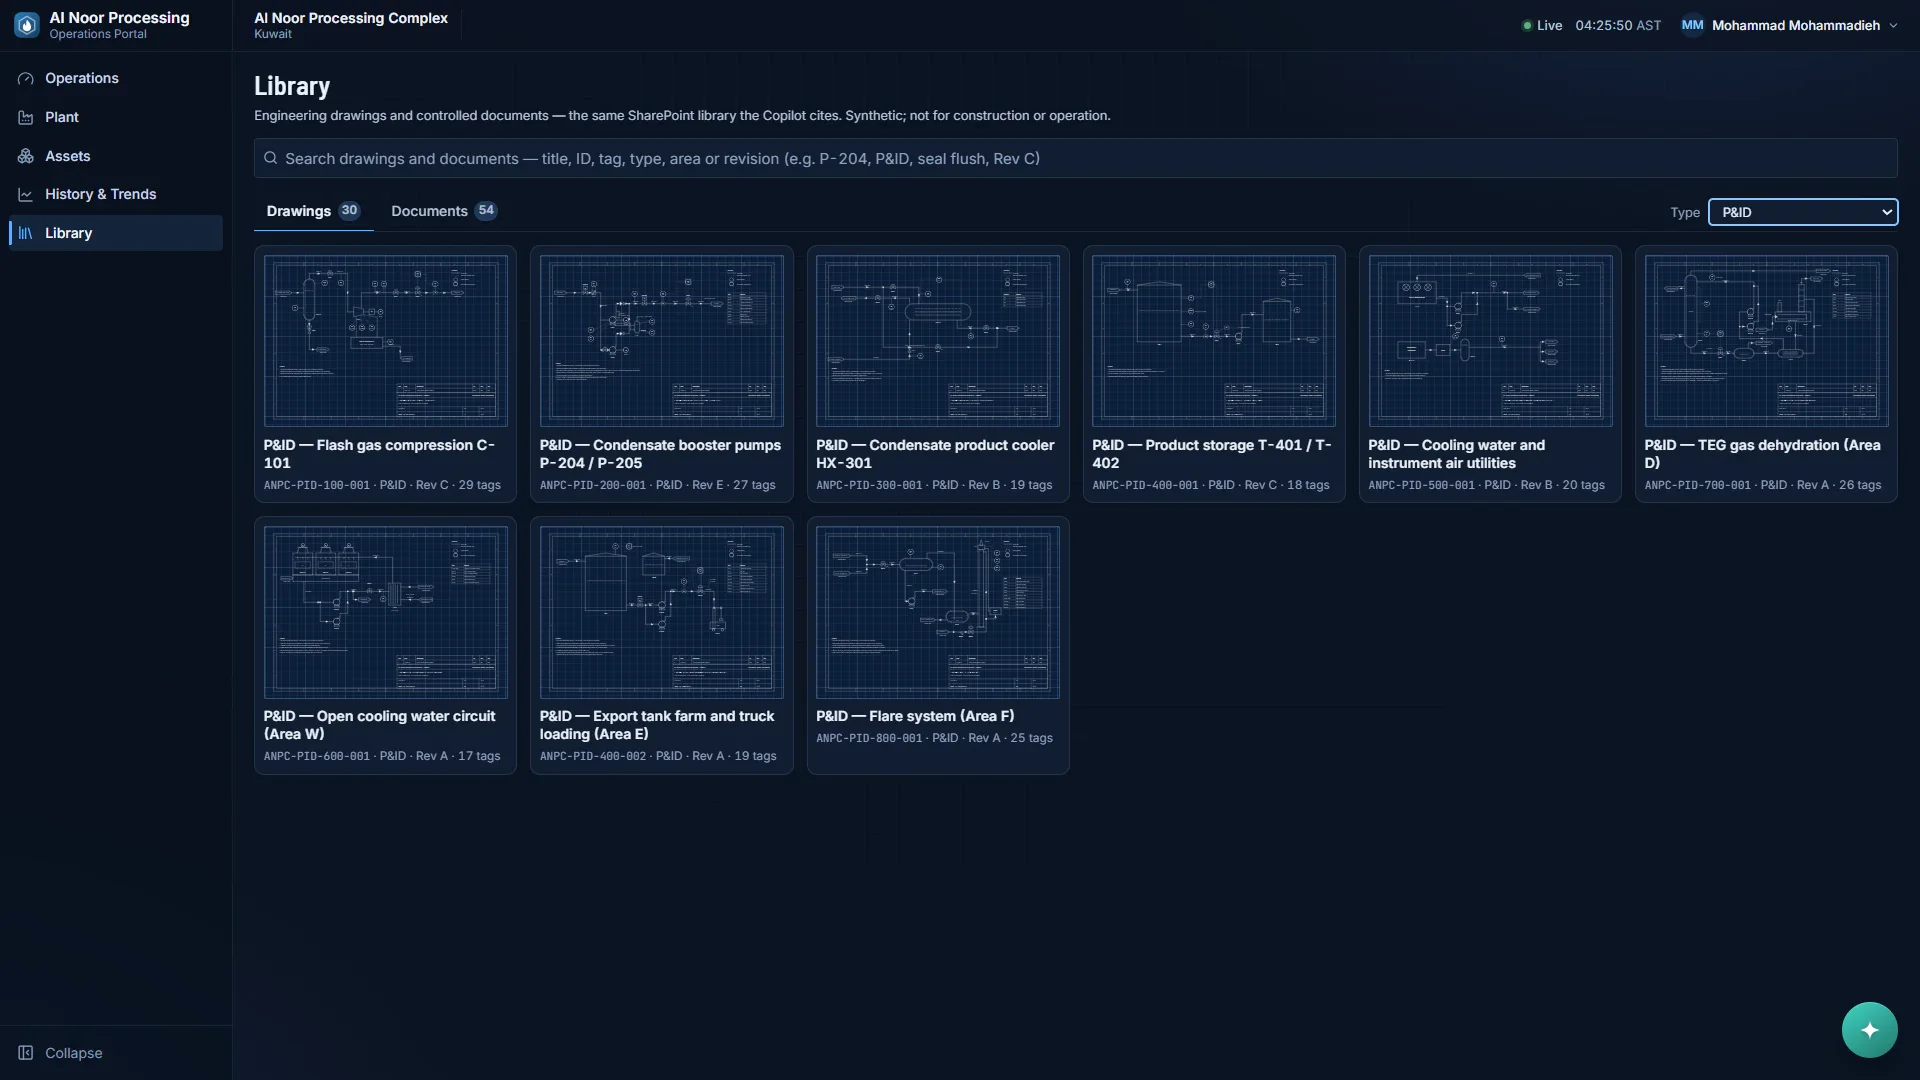
Task: Click the search magnifier icon
Action: pyautogui.click(x=270, y=158)
